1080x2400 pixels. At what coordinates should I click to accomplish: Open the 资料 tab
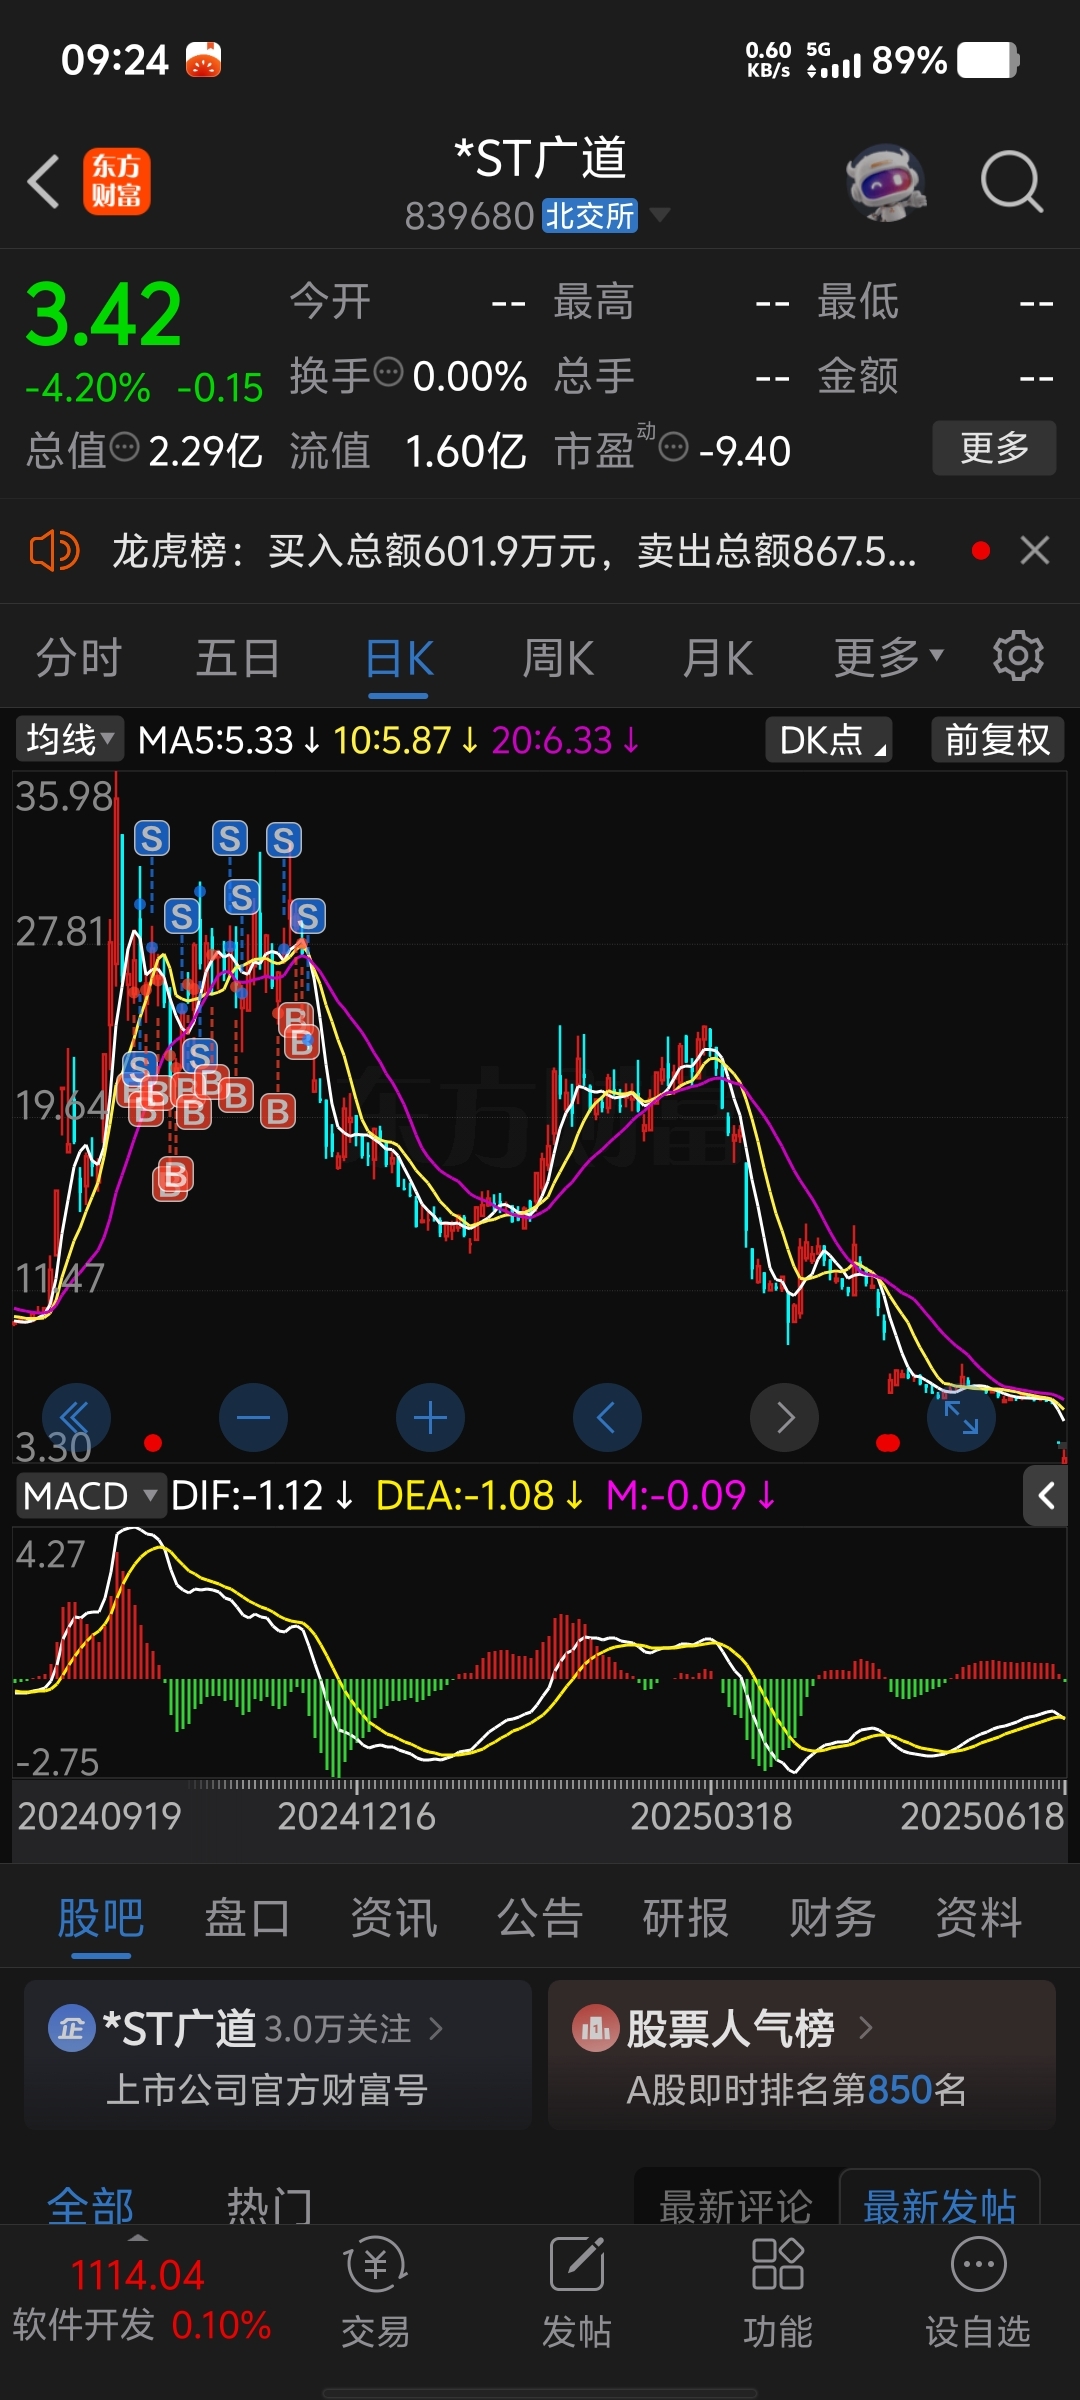coord(978,1918)
